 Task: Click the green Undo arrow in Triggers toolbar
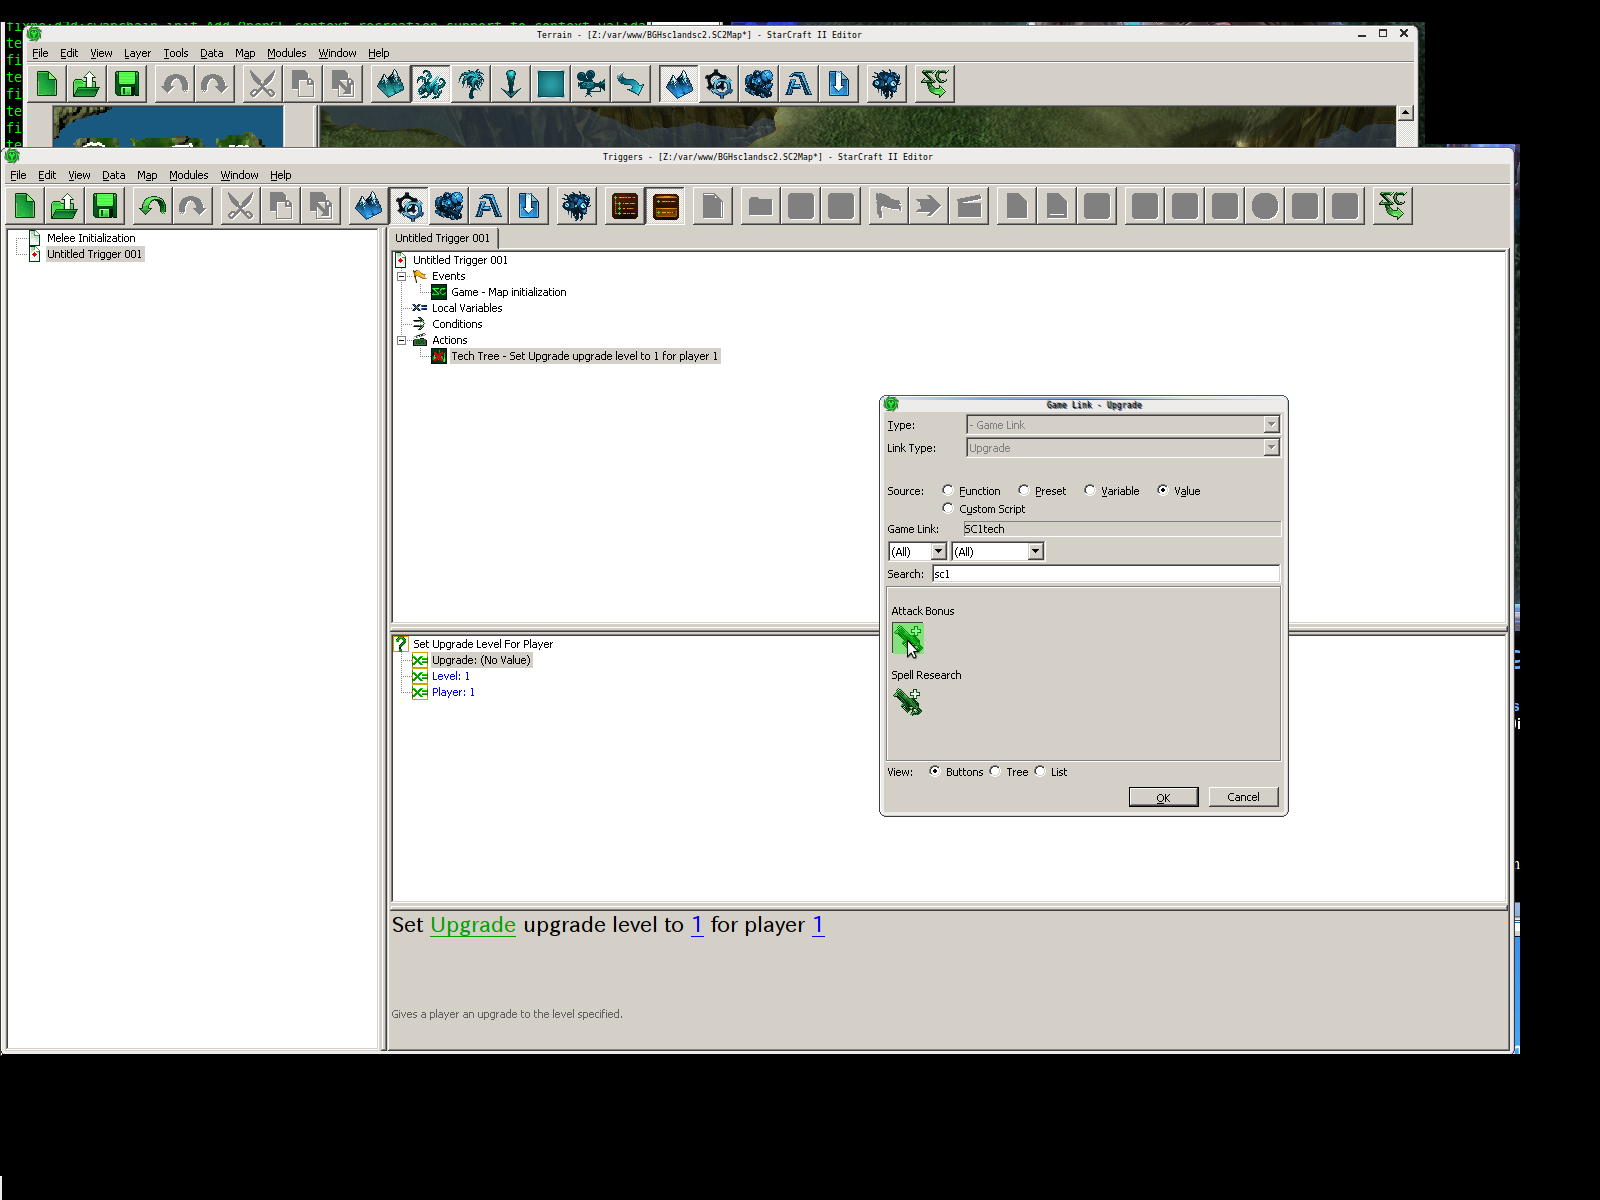point(152,206)
